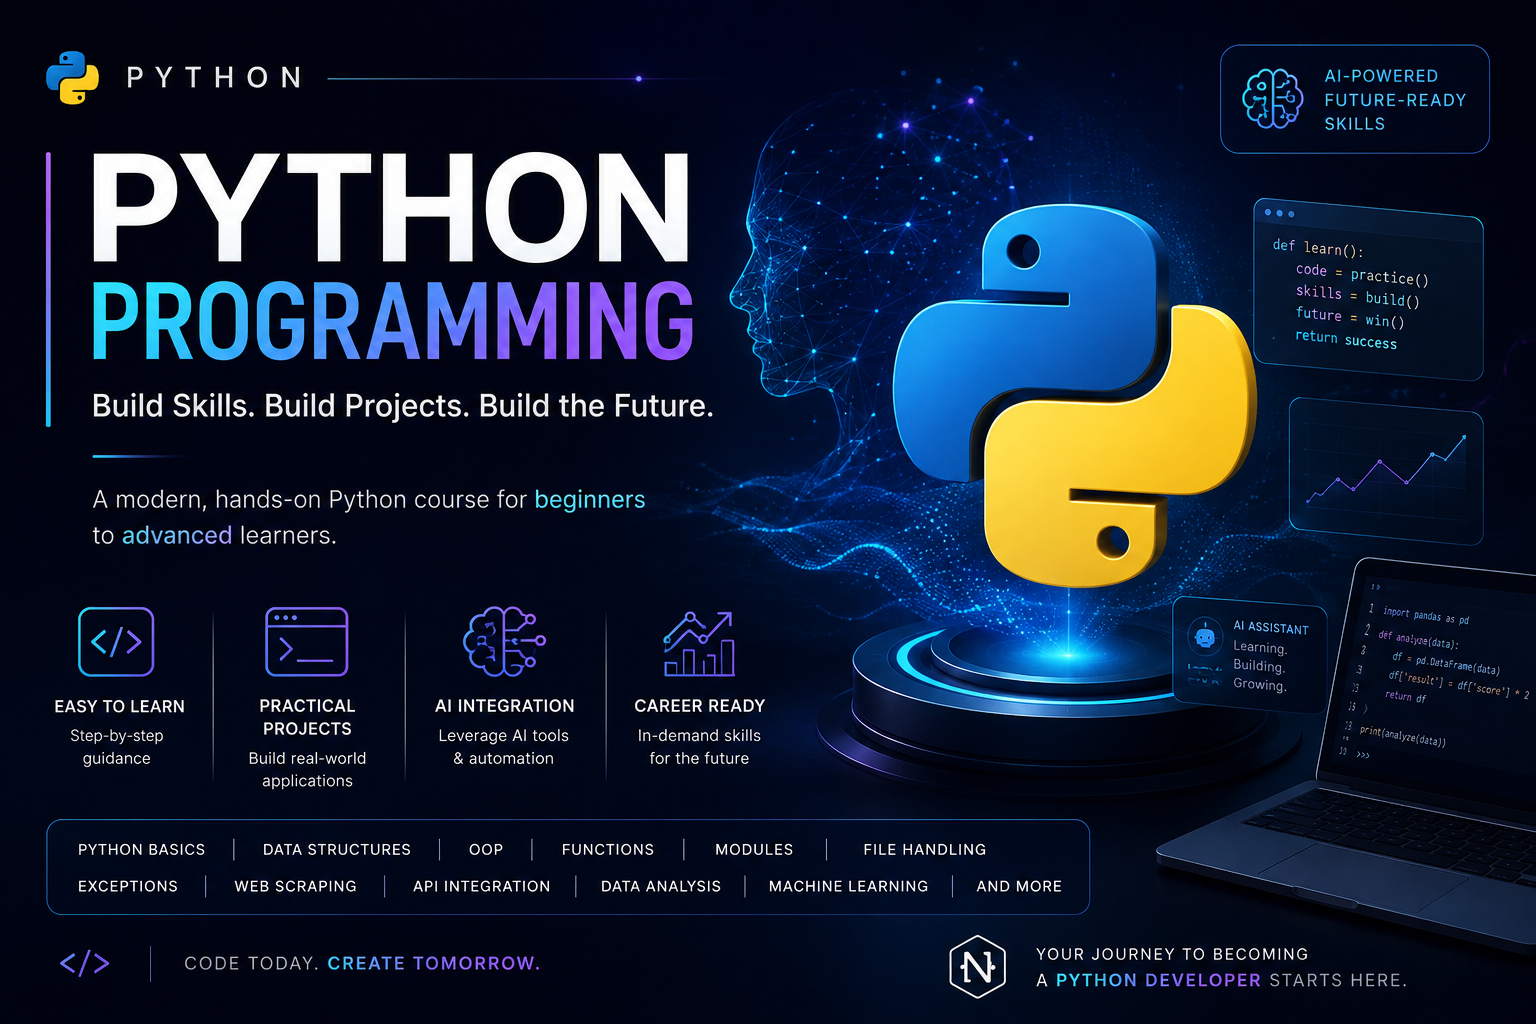Click 'Build real-world applications' description
1536x1024 pixels.
[x=307, y=770]
